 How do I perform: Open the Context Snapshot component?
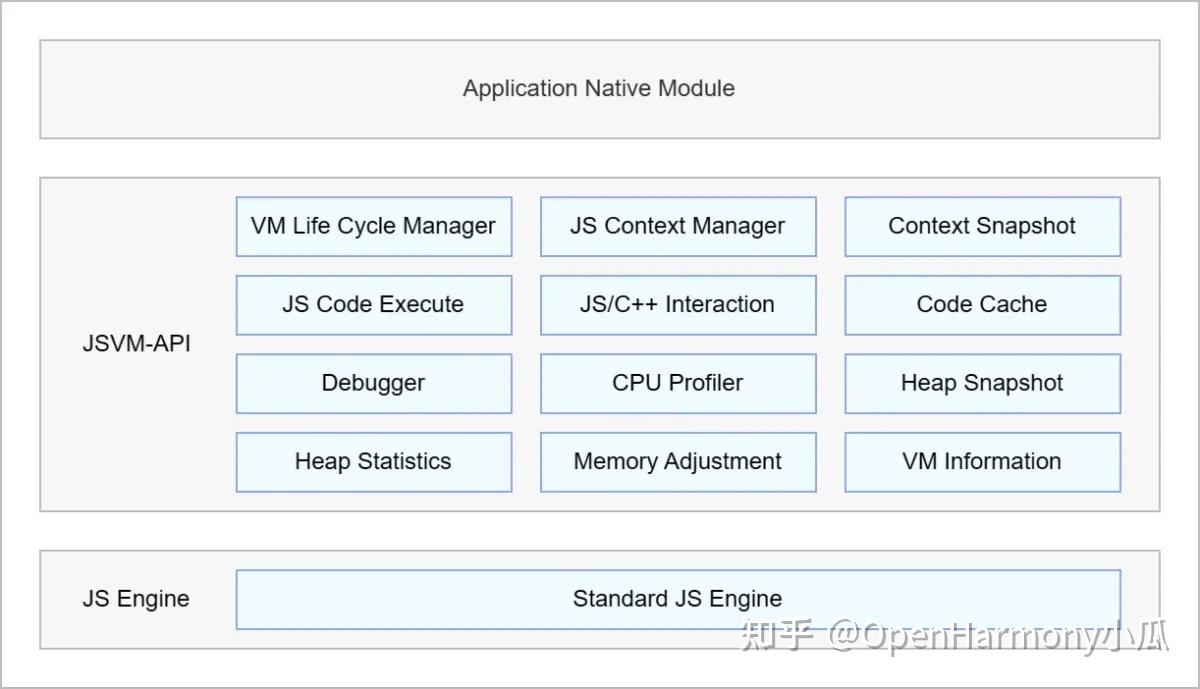pyautogui.click(x=981, y=226)
